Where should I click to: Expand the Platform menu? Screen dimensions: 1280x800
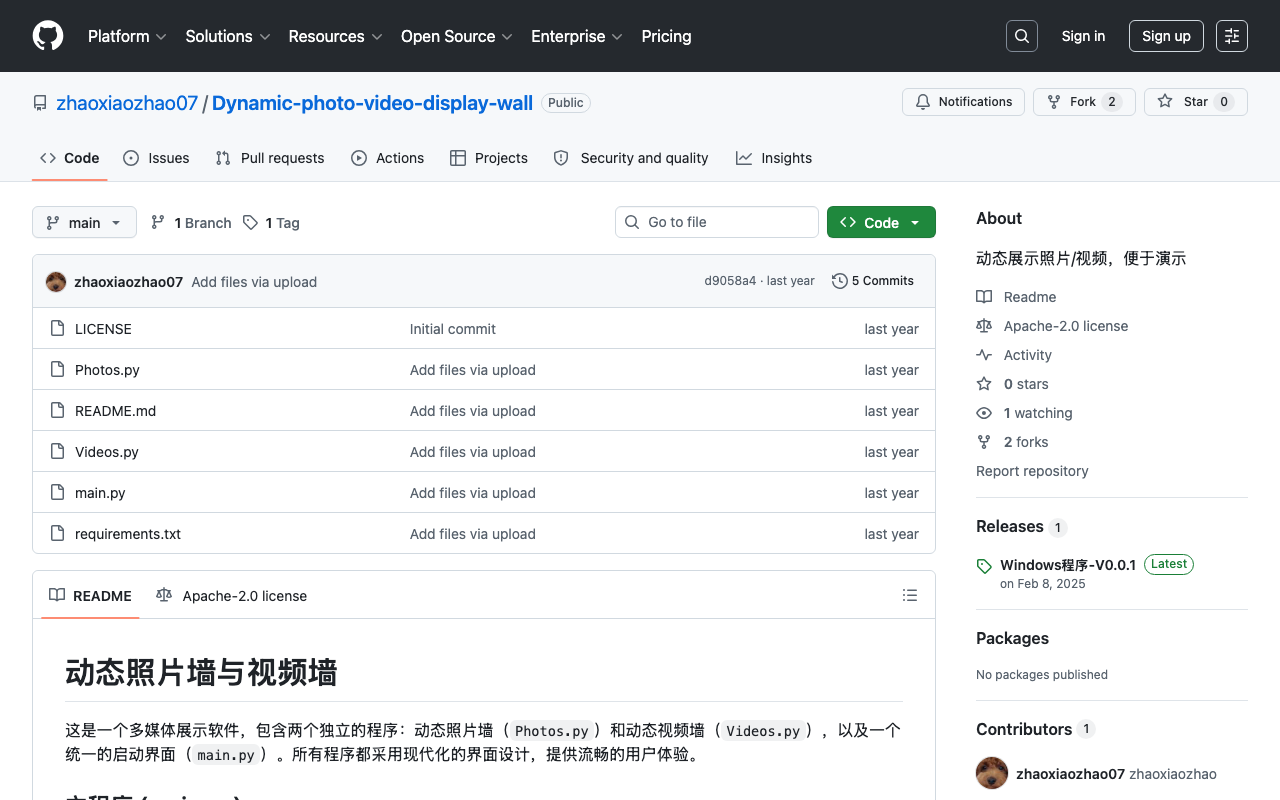coord(127,36)
